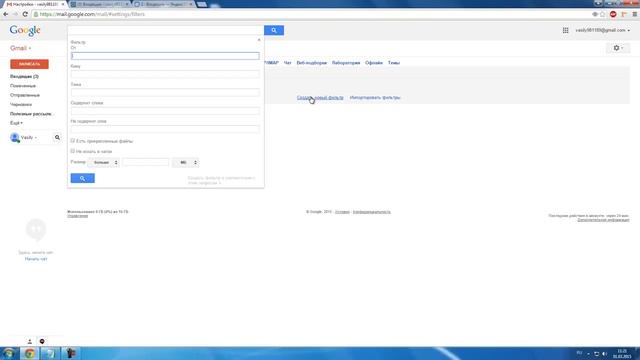Reload the page with the refresh icon

tap(25, 14)
